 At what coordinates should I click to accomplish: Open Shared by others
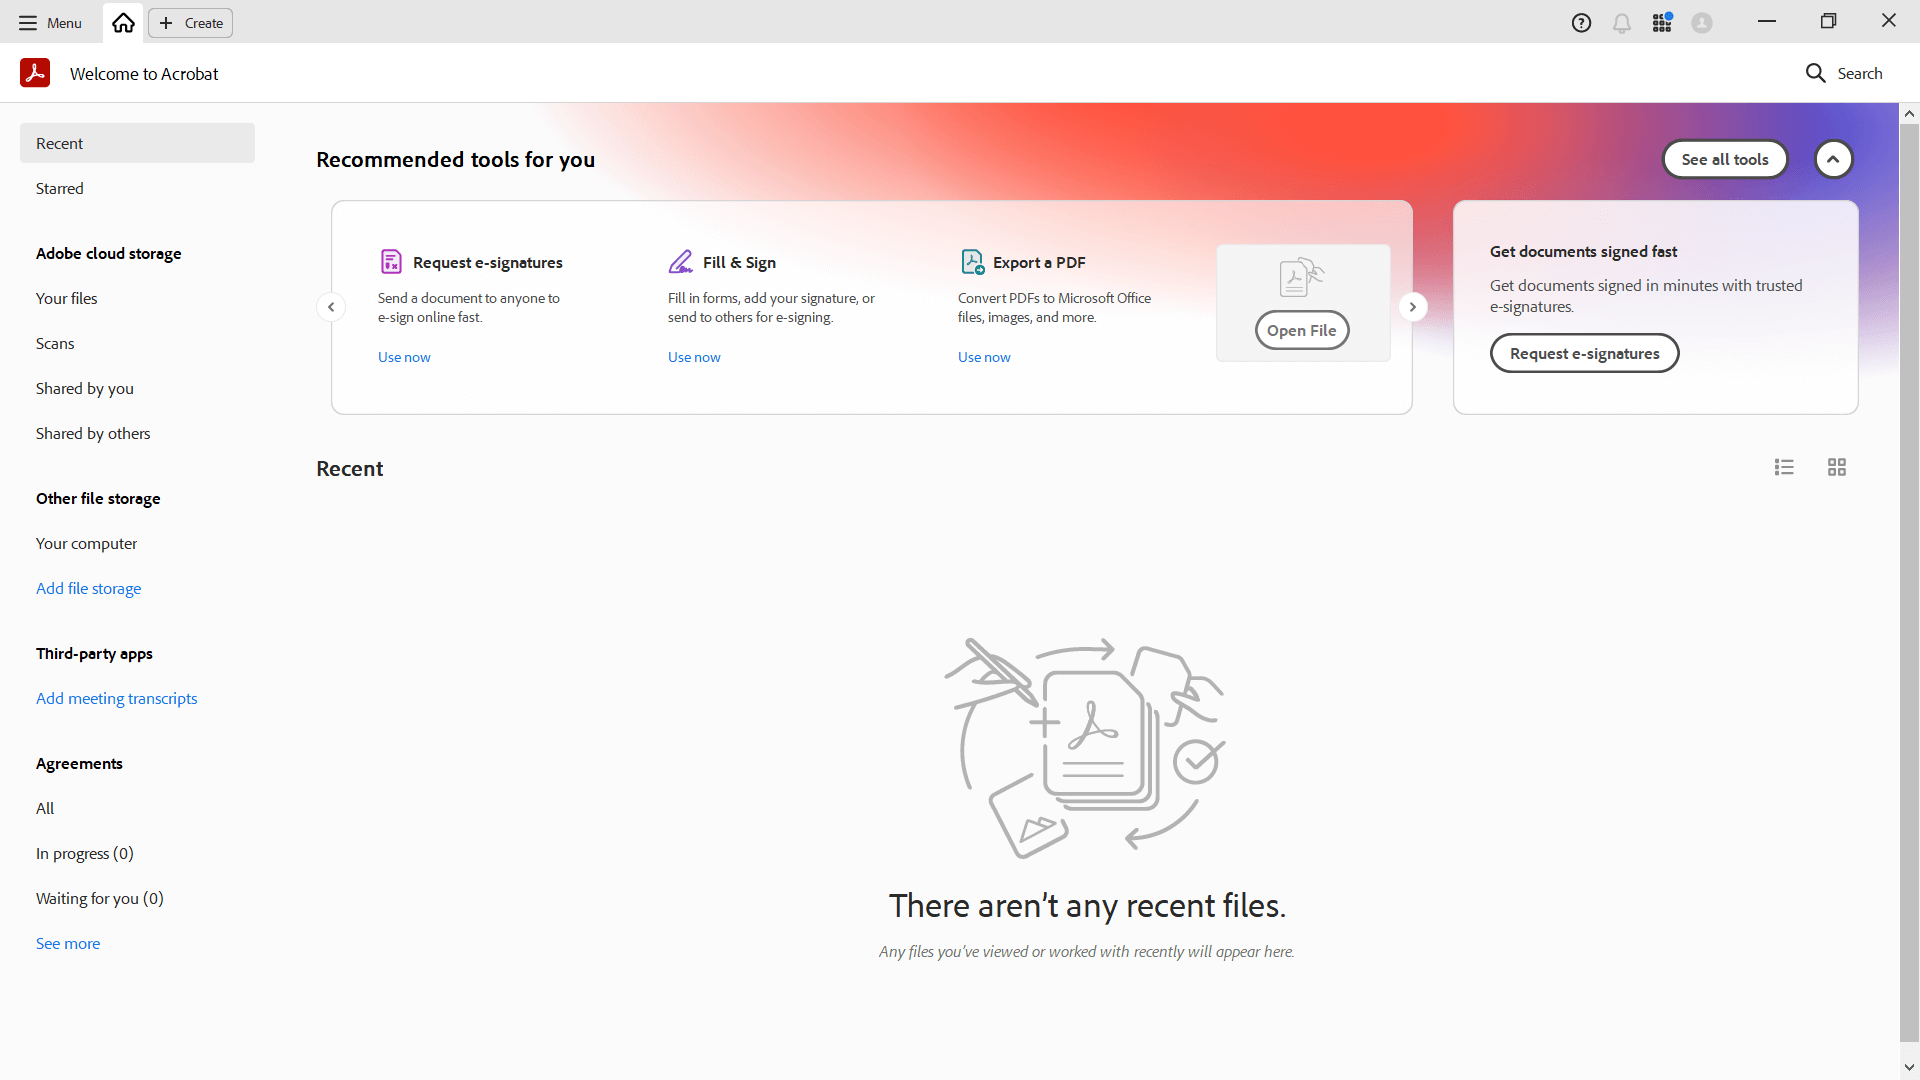coord(137,433)
